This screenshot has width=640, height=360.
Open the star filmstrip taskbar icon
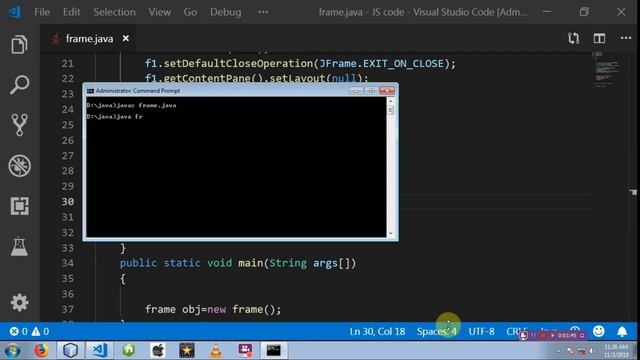click(187, 350)
